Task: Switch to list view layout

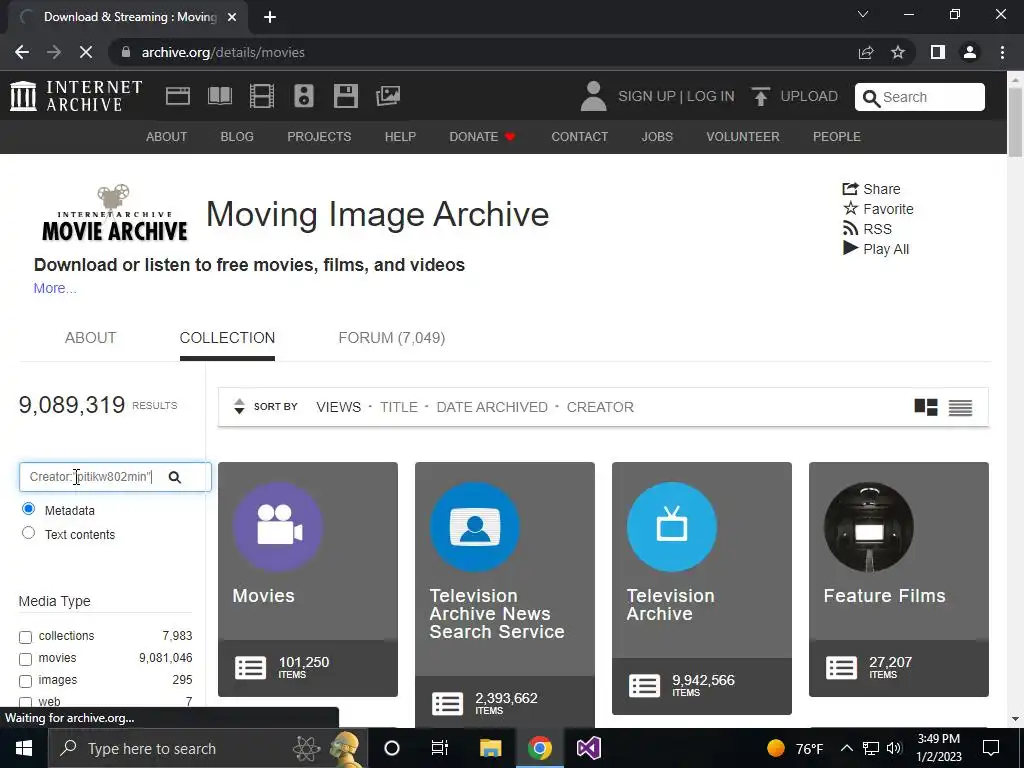Action: pos(960,407)
